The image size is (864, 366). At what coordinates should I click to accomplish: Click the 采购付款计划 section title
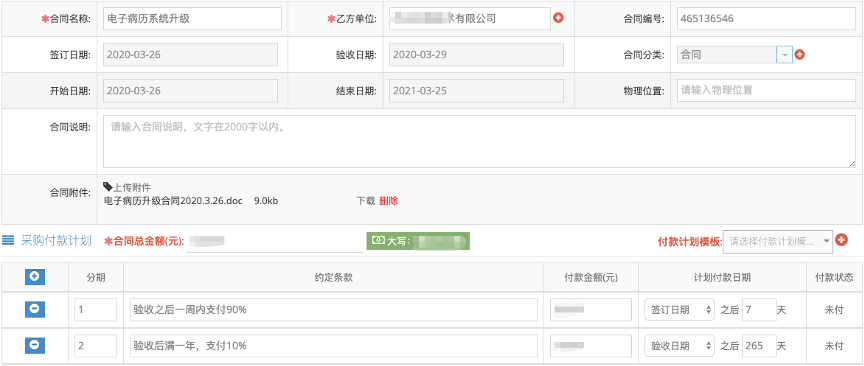56,240
